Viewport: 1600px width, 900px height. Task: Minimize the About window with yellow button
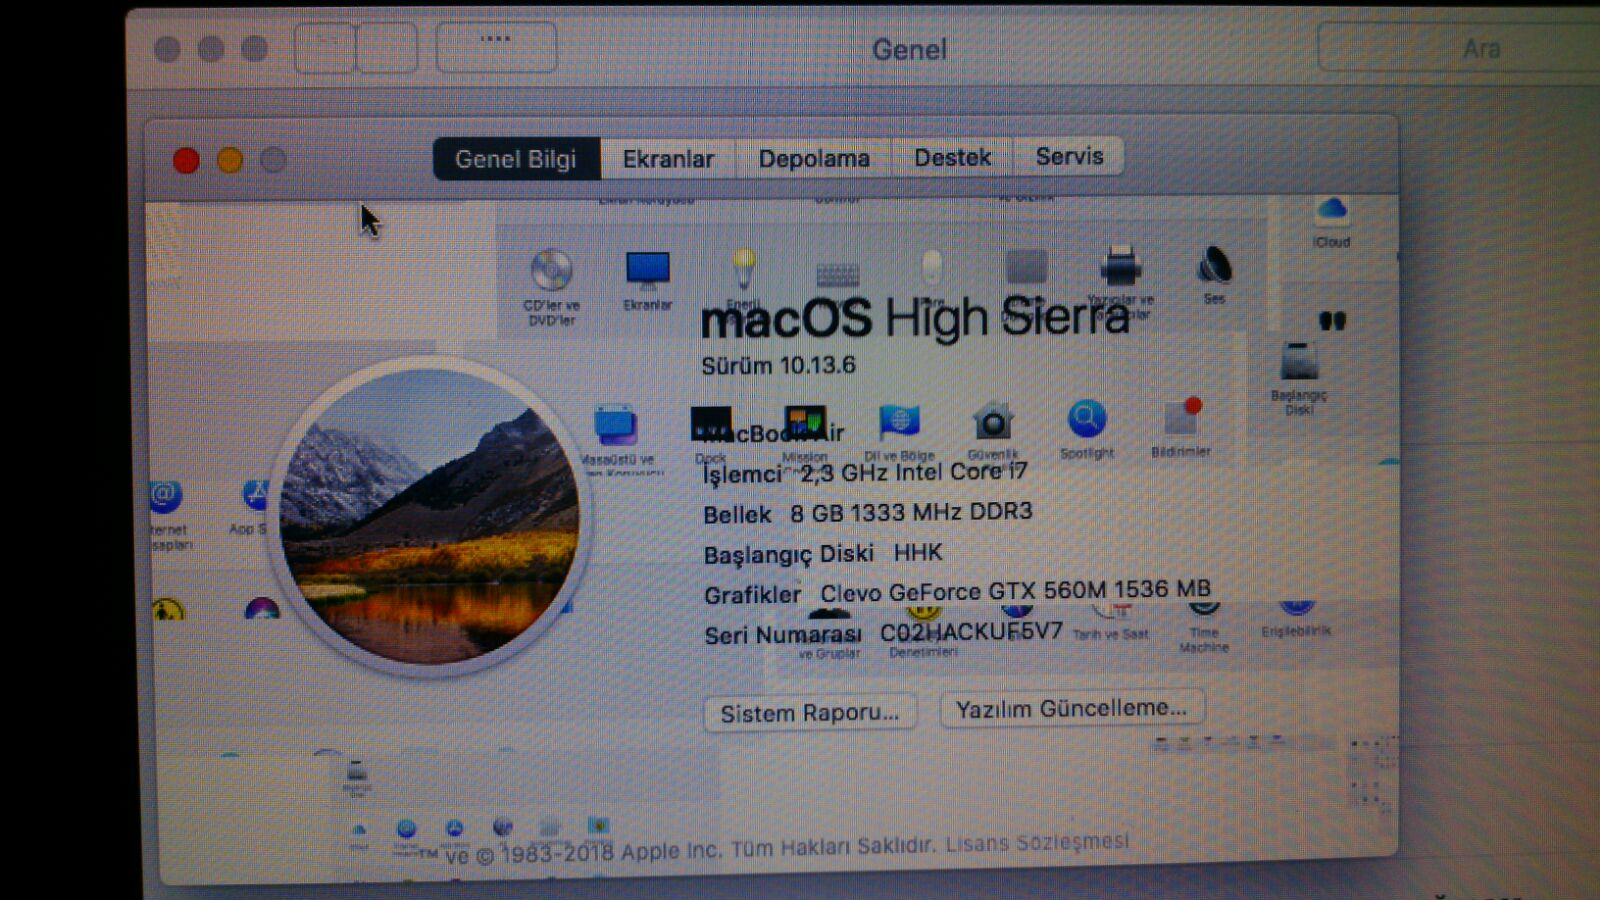(230, 160)
